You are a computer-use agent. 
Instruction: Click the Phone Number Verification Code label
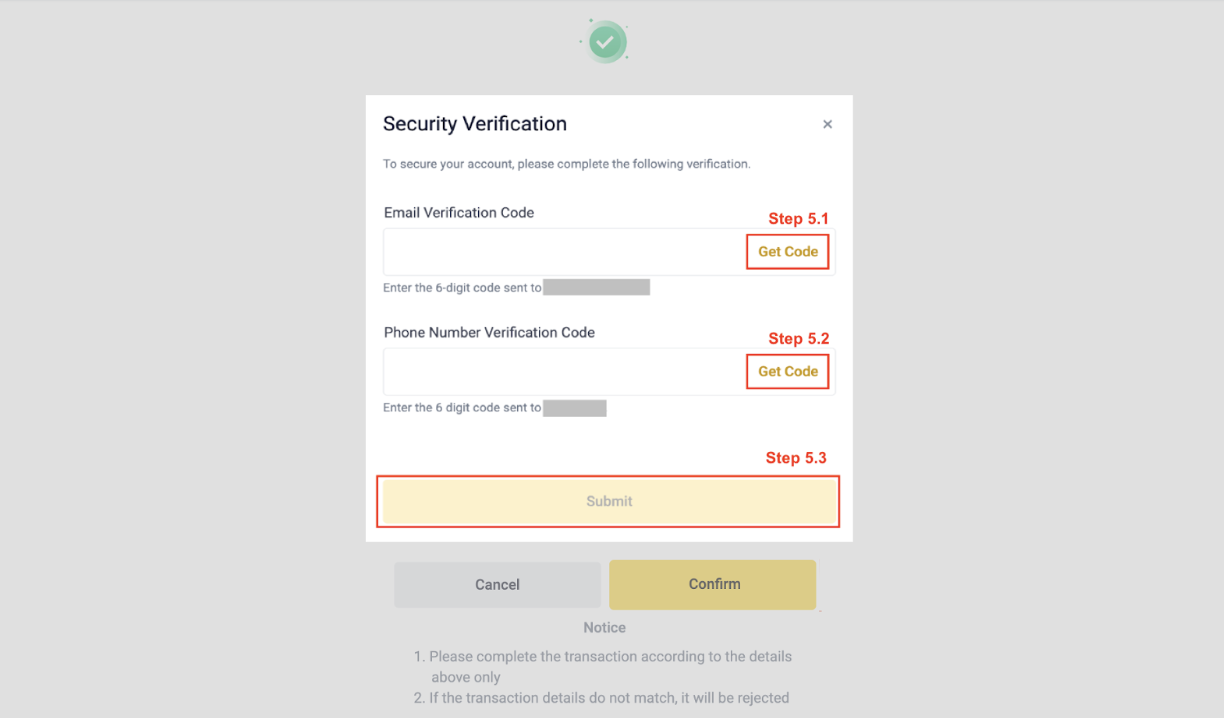489,333
